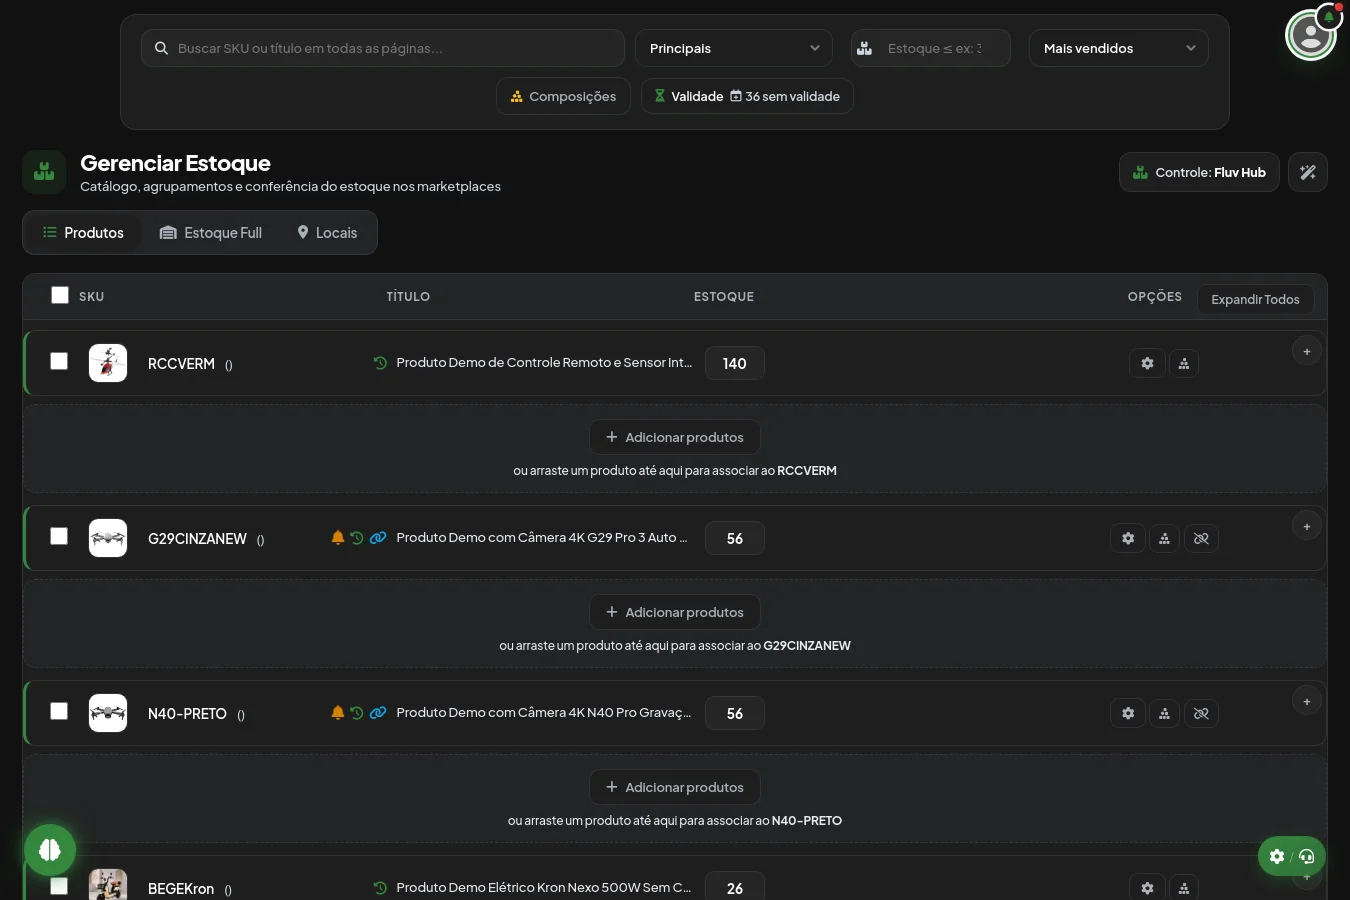This screenshot has width=1350, height=900.
Task: Open the green brain assistant button
Action: point(50,850)
